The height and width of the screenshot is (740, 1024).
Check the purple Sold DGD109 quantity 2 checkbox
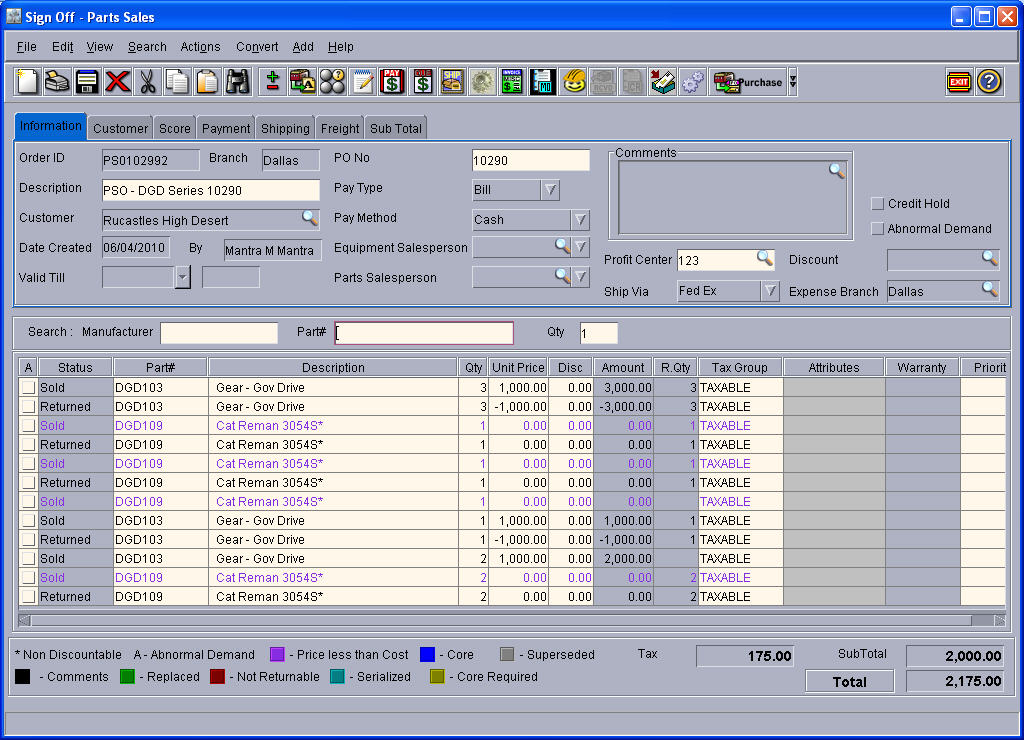(x=28, y=577)
